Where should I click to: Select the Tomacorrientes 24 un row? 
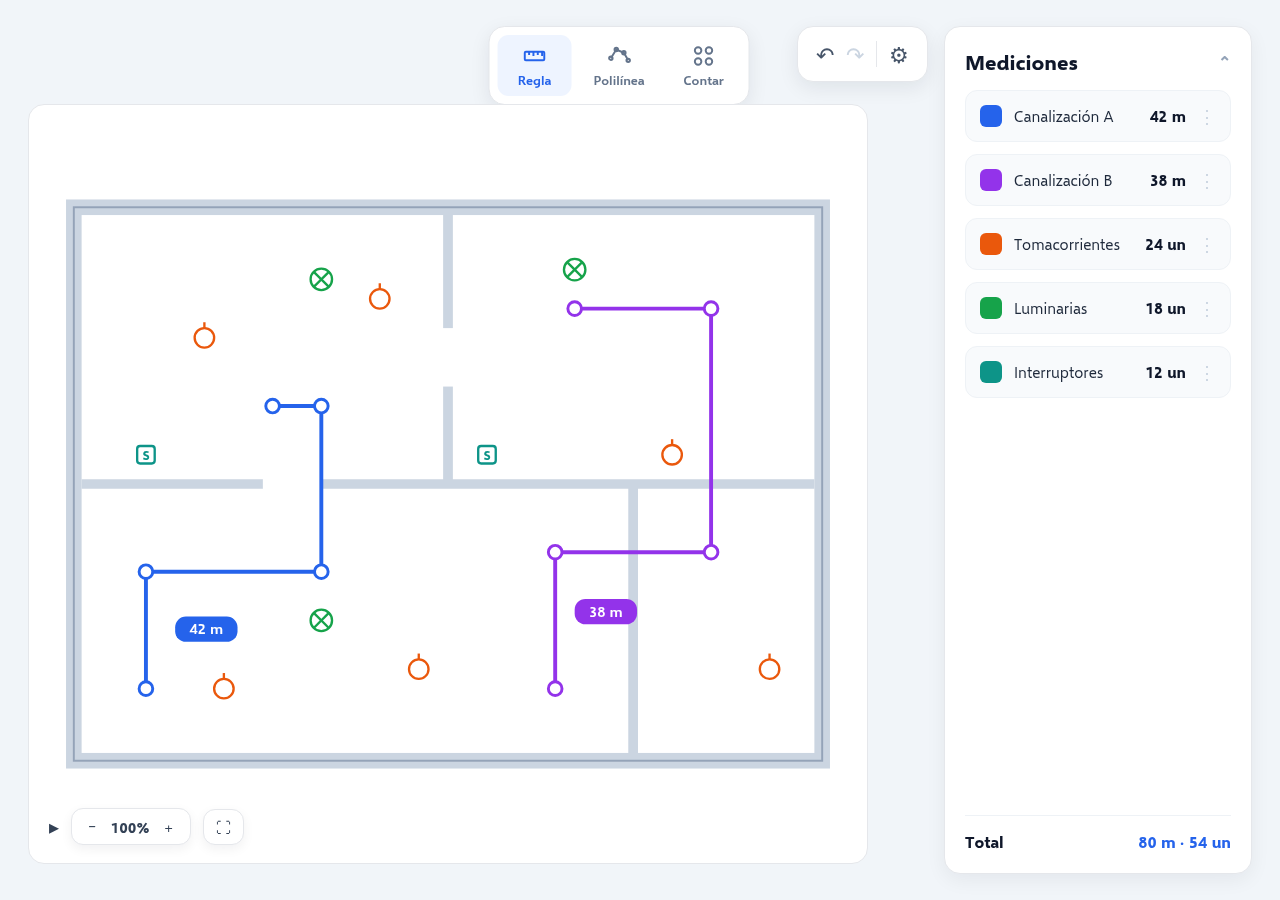point(1098,244)
